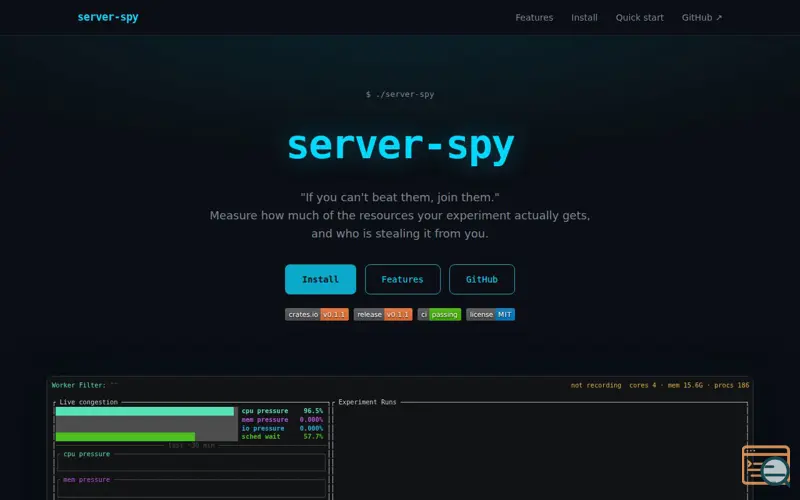Viewport: 800px width, 500px height.
Task: Click the floating terminal search widget icon
Action: [x=766, y=465]
